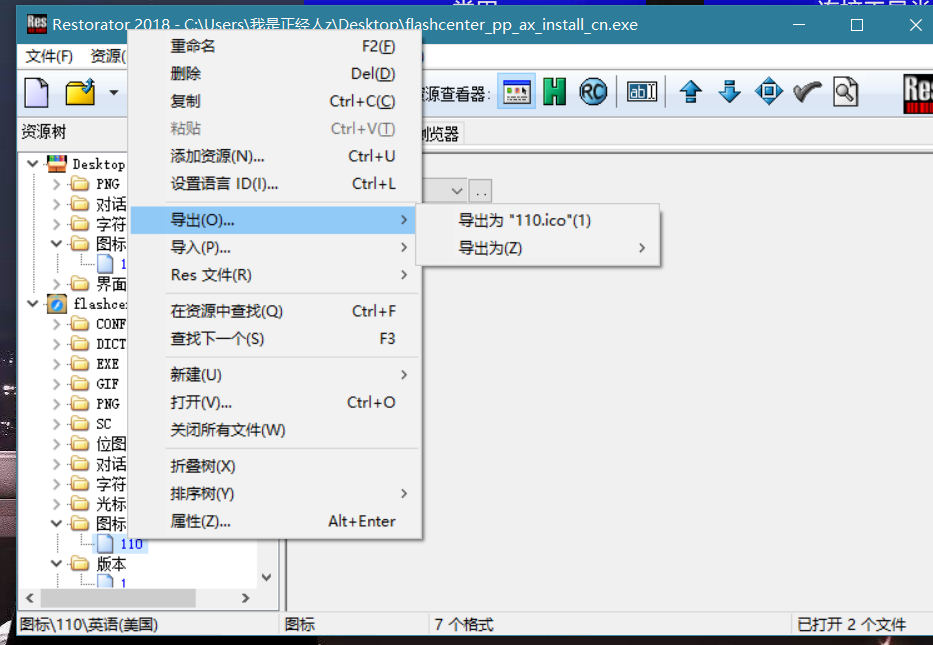Open the partly hidden dropdown in the viewer pane
The height and width of the screenshot is (645, 933).
tap(456, 191)
